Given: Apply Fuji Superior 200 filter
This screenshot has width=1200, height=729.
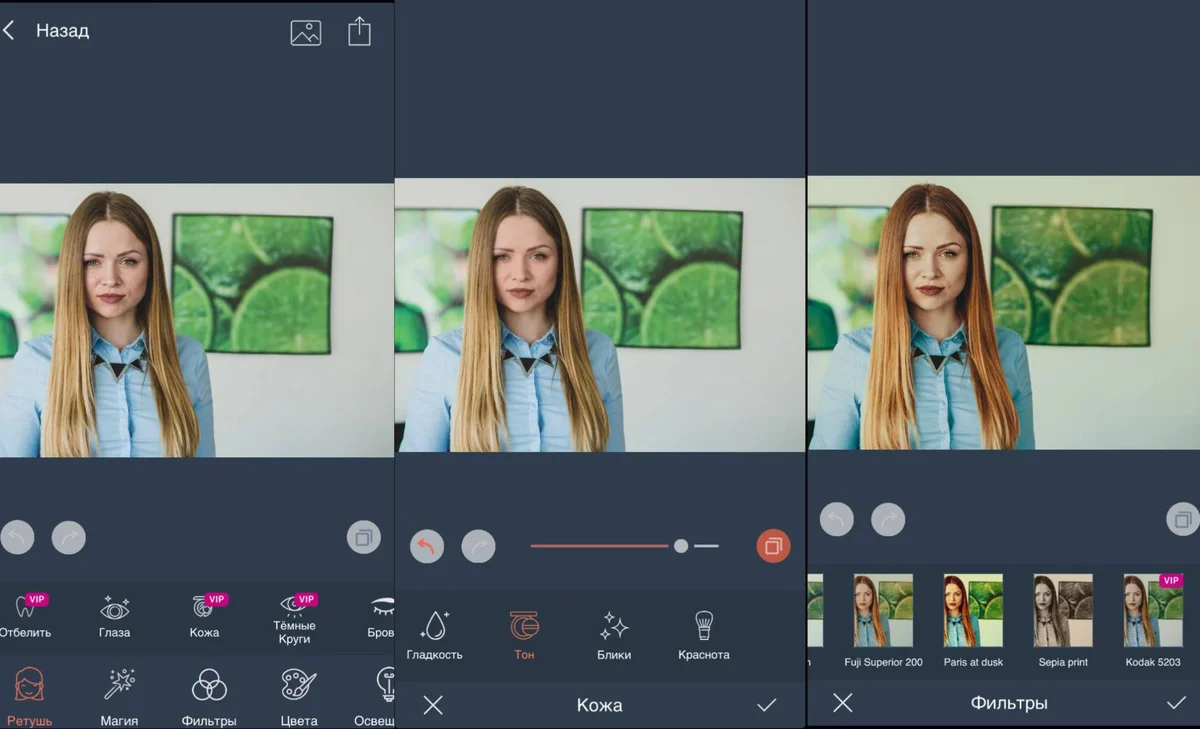Looking at the screenshot, I should (x=883, y=620).
